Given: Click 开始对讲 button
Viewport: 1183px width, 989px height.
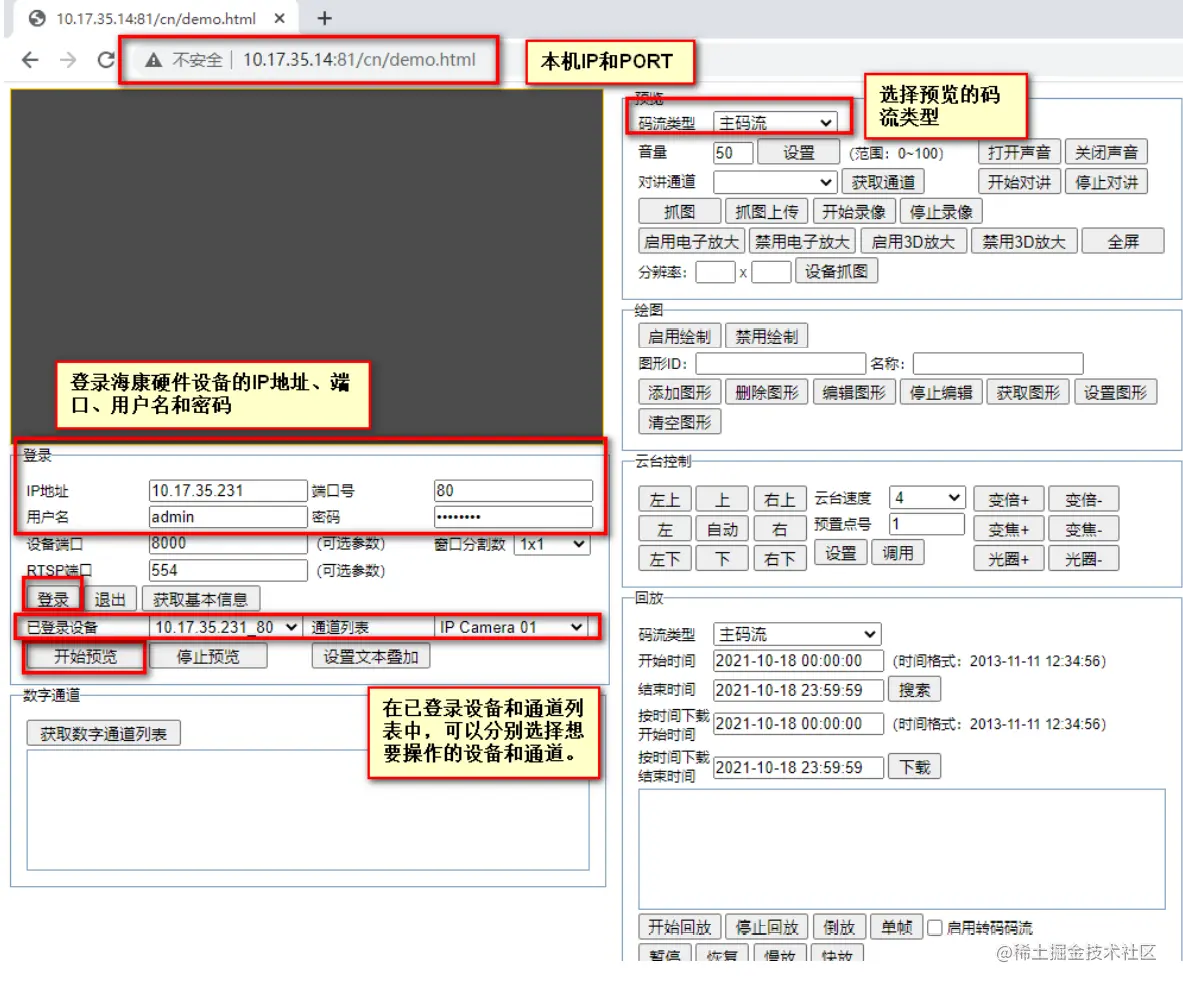Looking at the screenshot, I should (x=1019, y=182).
